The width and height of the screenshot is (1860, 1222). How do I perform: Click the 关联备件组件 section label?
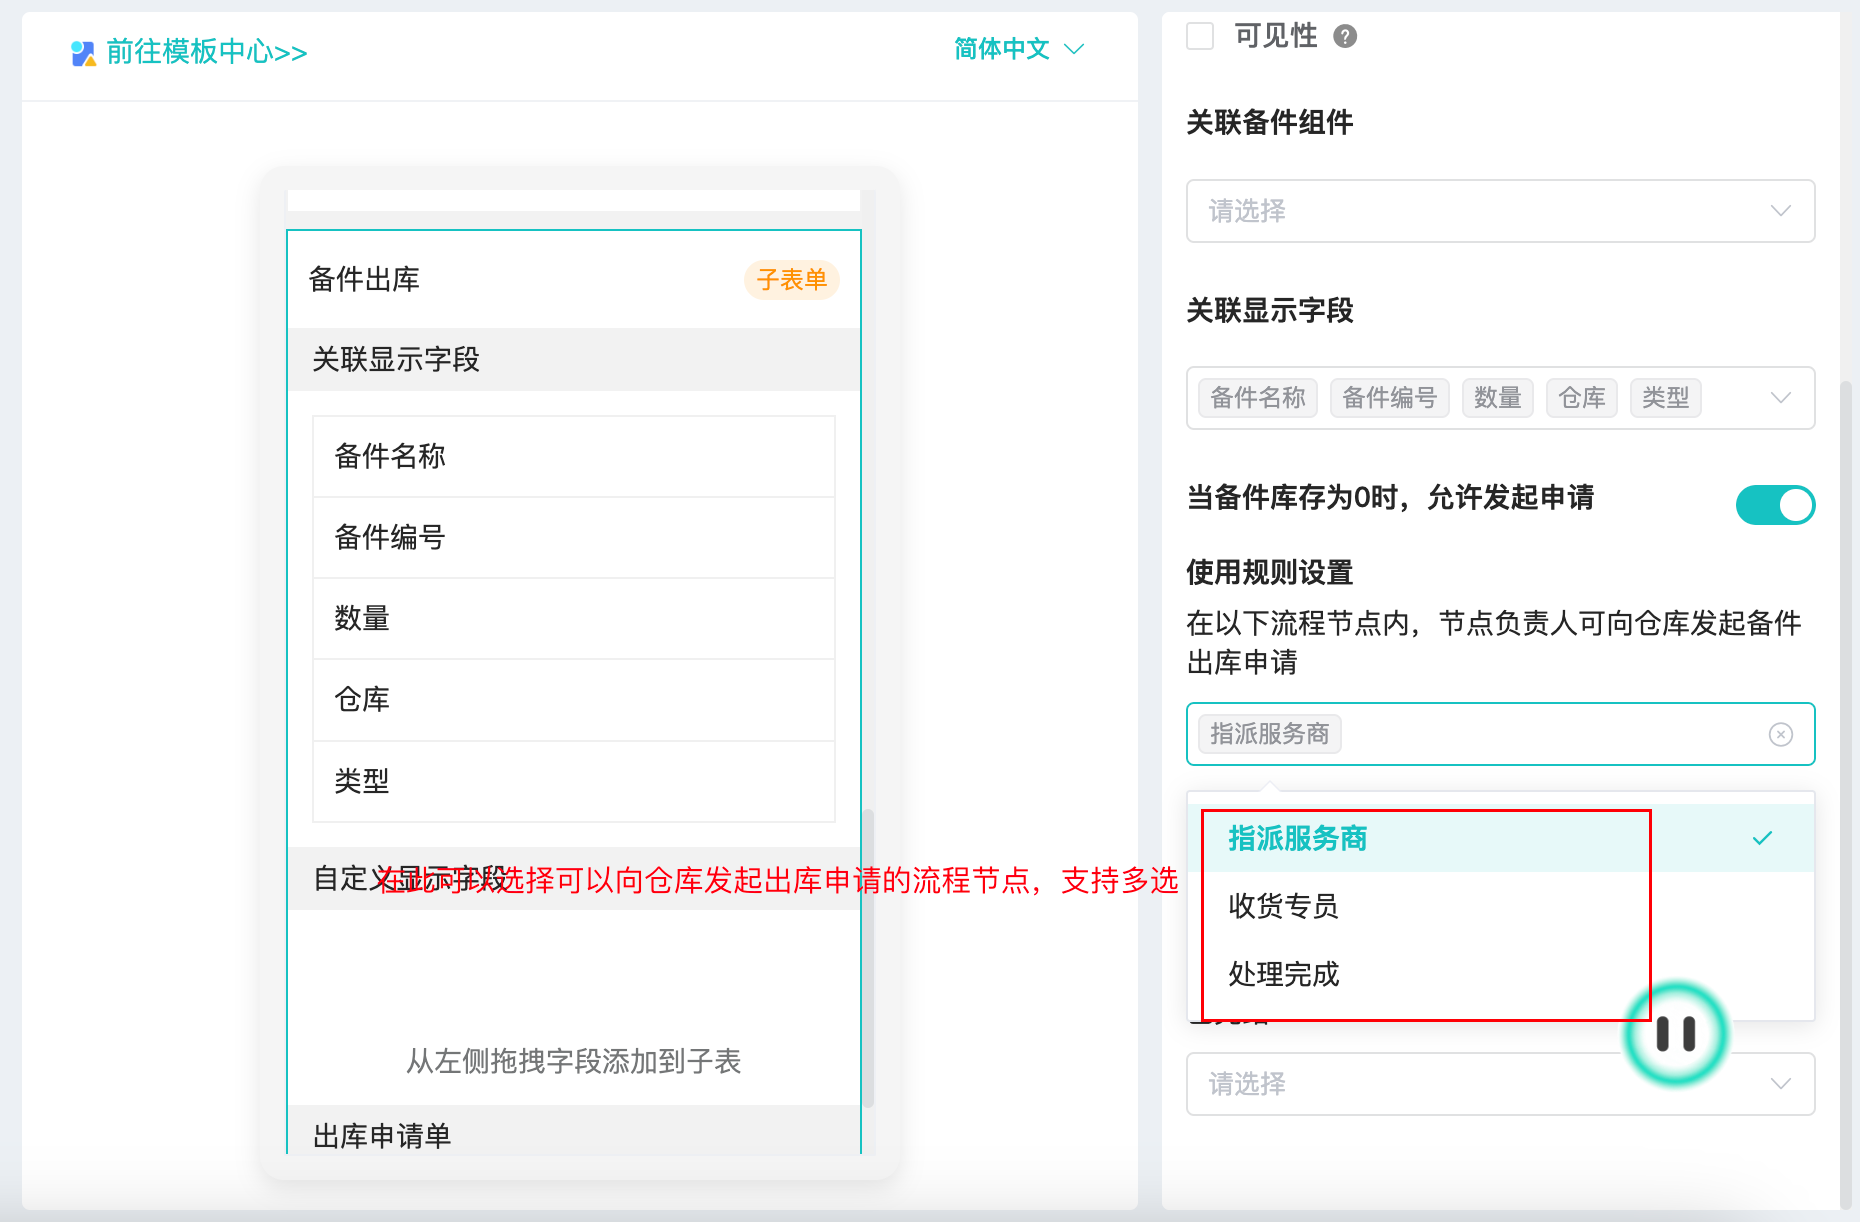click(1269, 122)
